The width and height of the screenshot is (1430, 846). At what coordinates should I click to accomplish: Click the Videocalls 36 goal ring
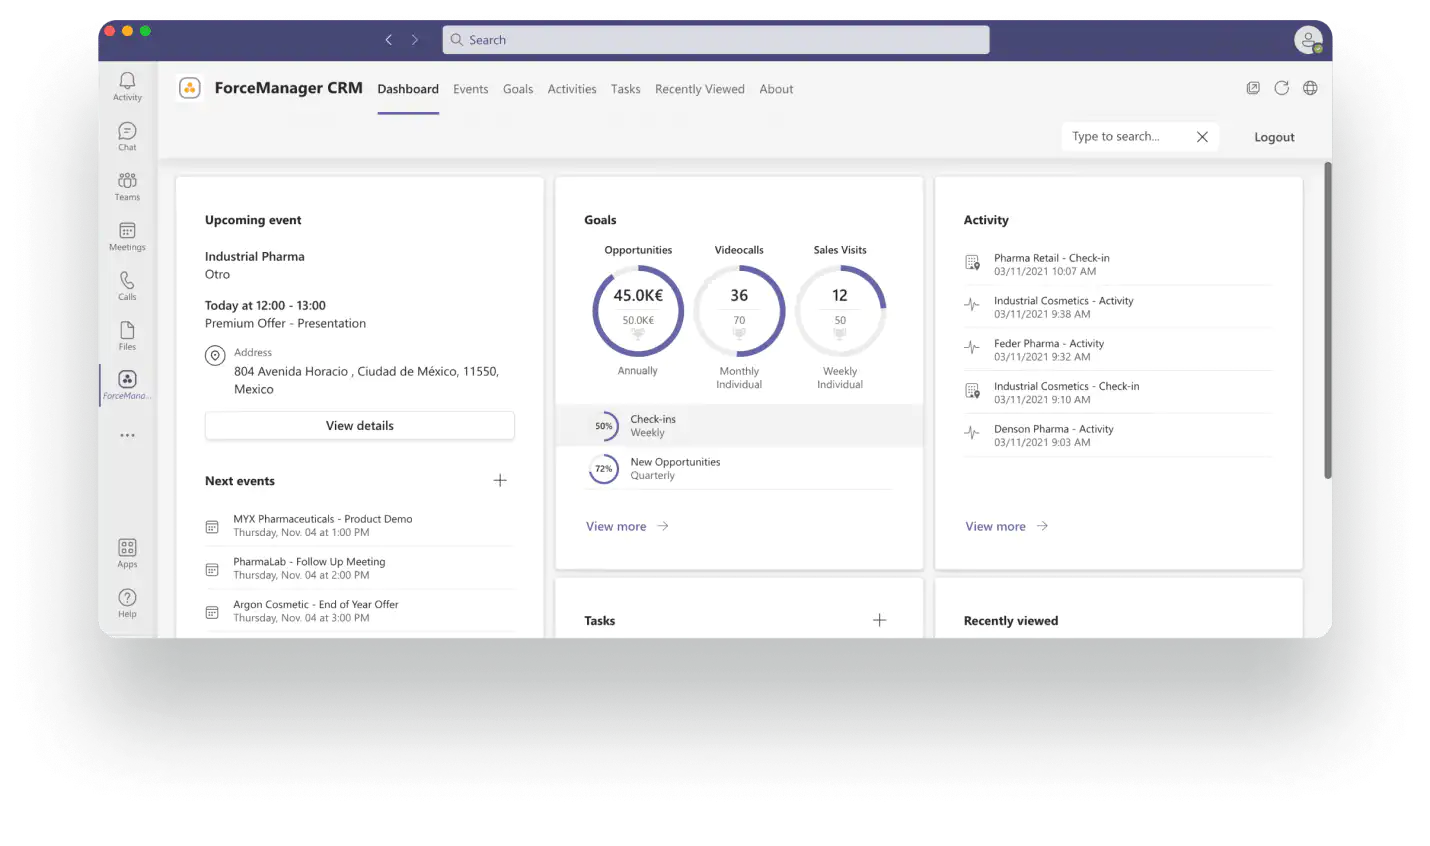tap(739, 311)
